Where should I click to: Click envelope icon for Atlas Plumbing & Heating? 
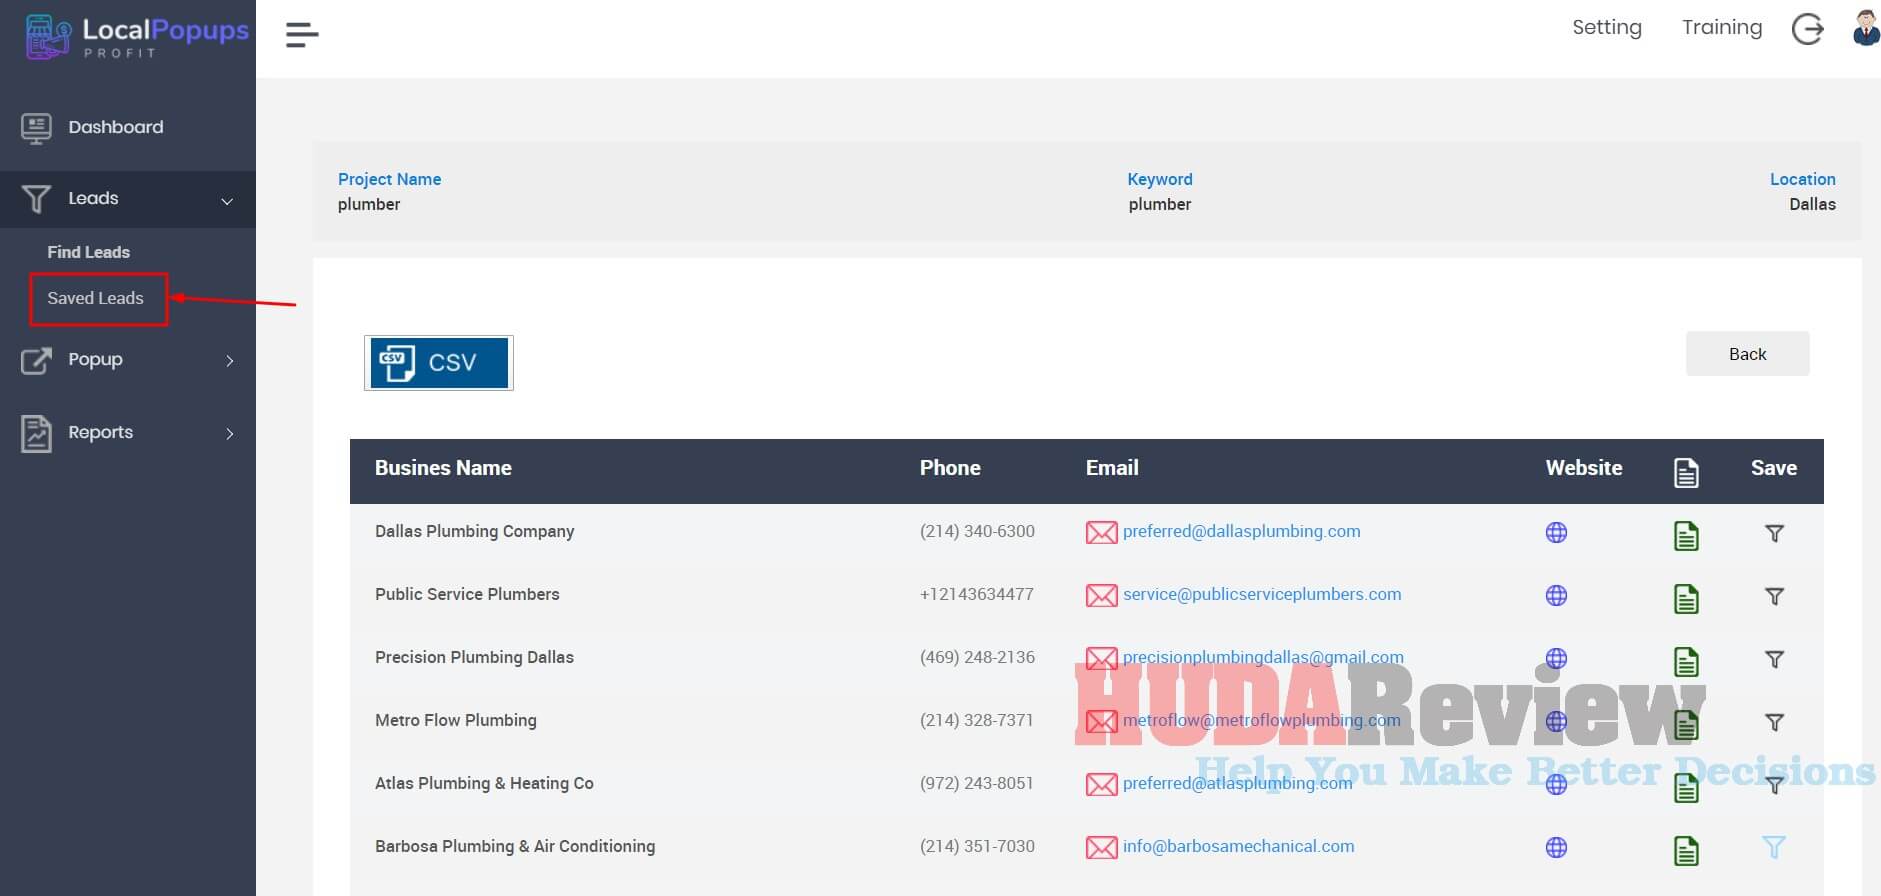1101,785
